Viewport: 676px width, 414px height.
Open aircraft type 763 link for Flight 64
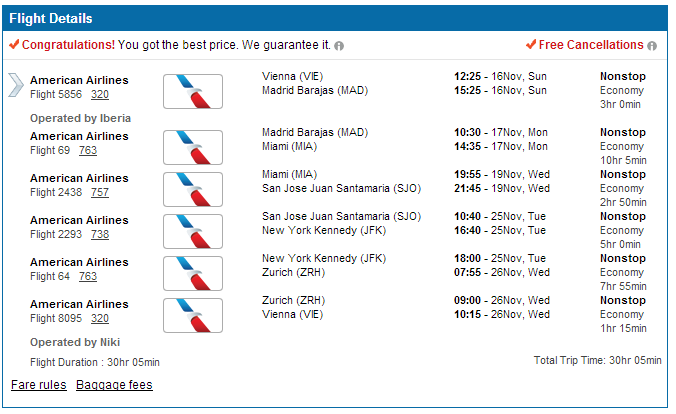click(x=88, y=276)
